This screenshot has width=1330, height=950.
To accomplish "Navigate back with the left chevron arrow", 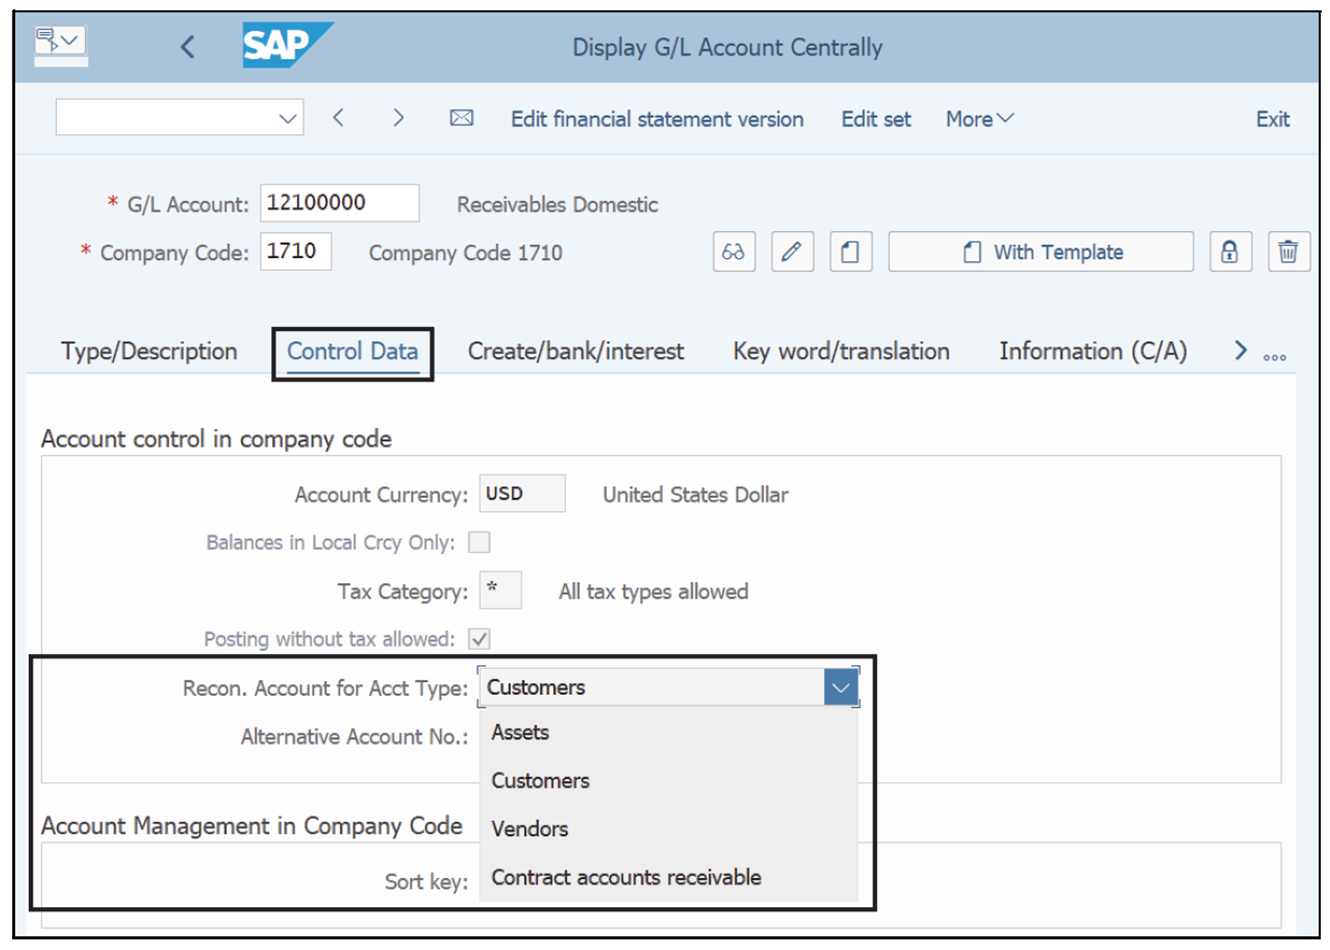I will [x=188, y=45].
